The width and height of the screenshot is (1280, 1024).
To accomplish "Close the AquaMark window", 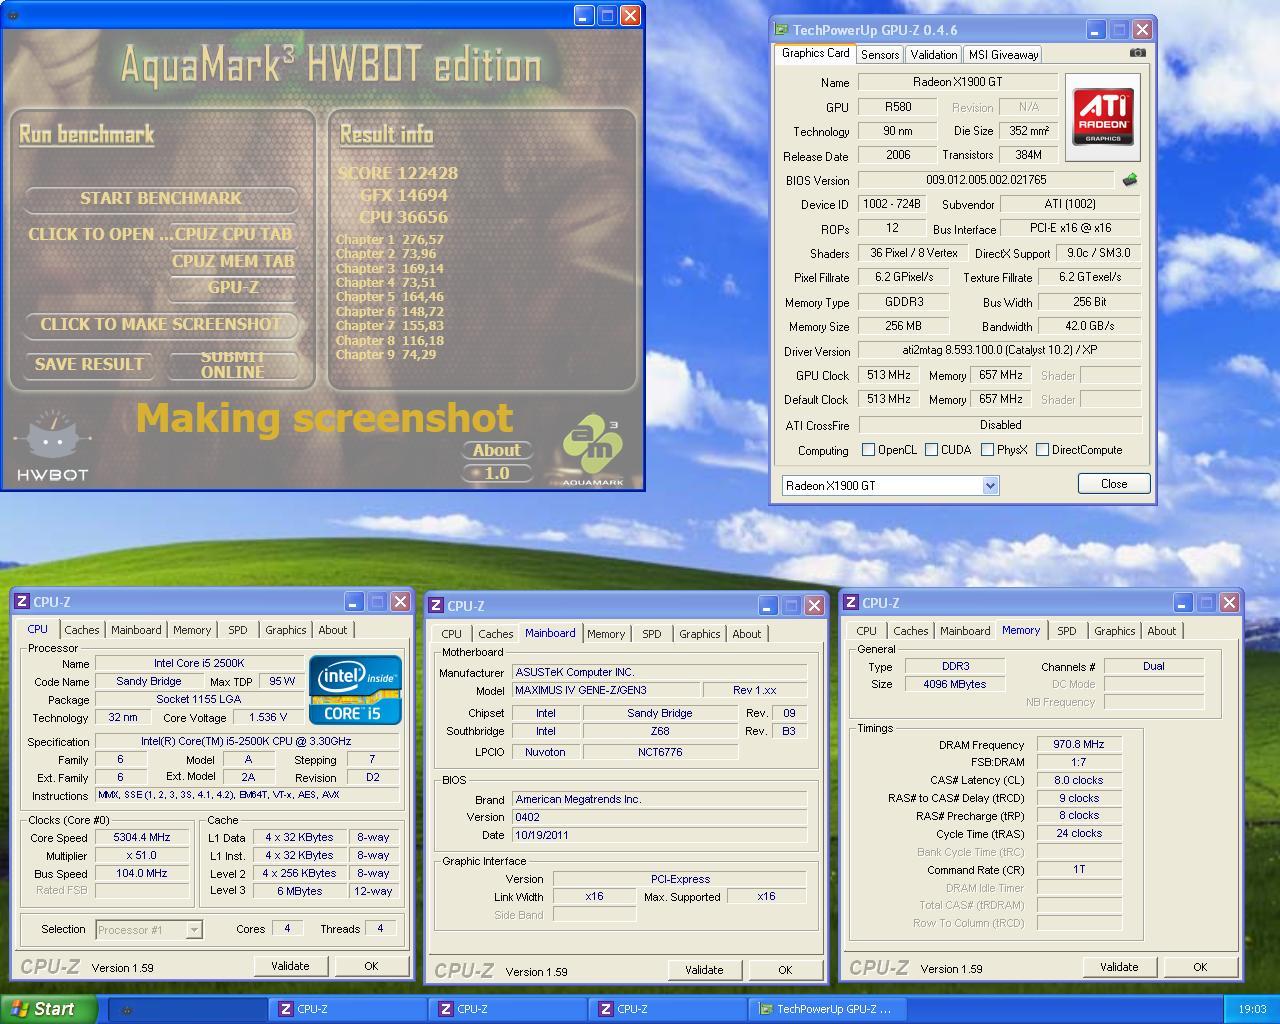I will [x=630, y=15].
